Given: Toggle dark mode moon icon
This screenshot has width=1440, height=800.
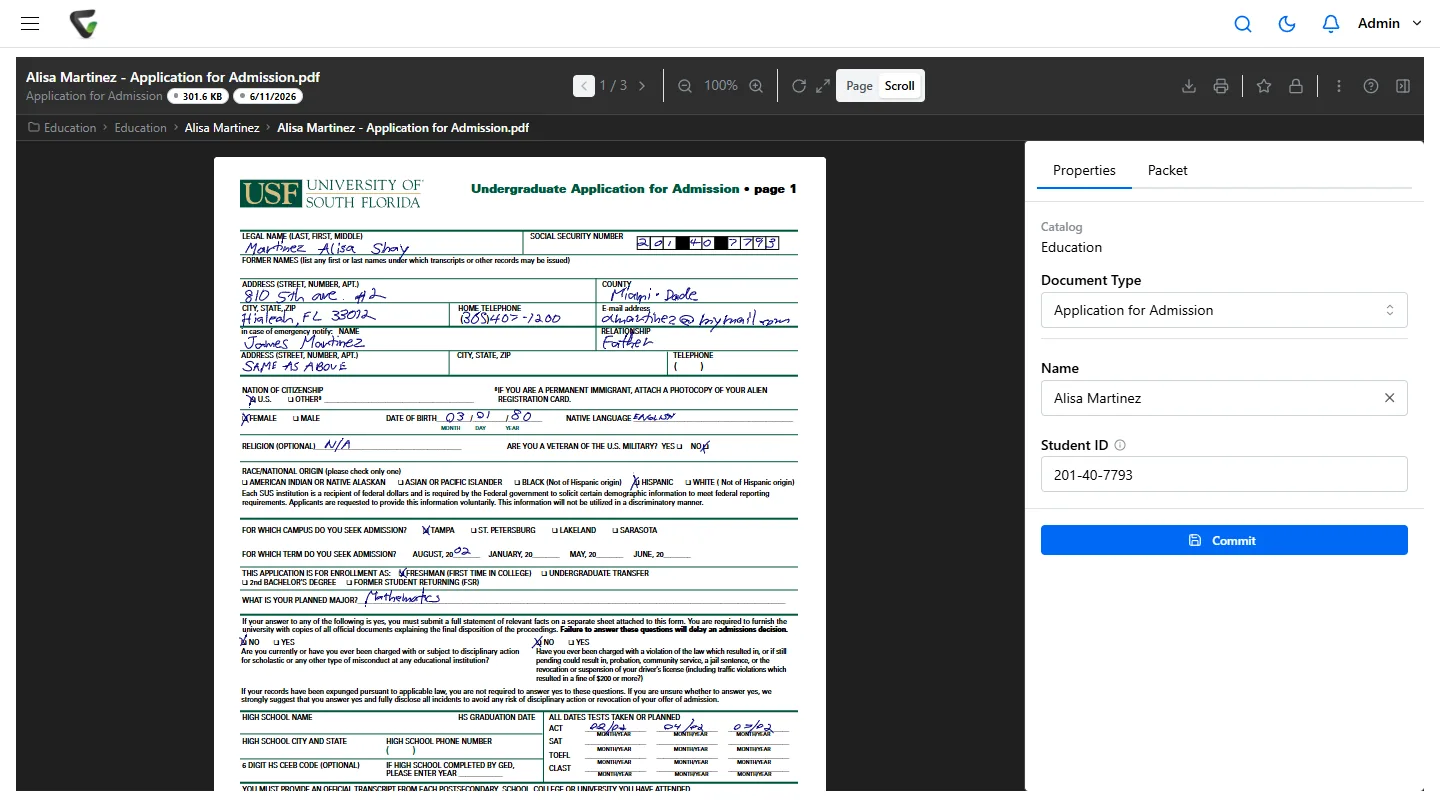Looking at the screenshot, I should (x=1287, y=24).
